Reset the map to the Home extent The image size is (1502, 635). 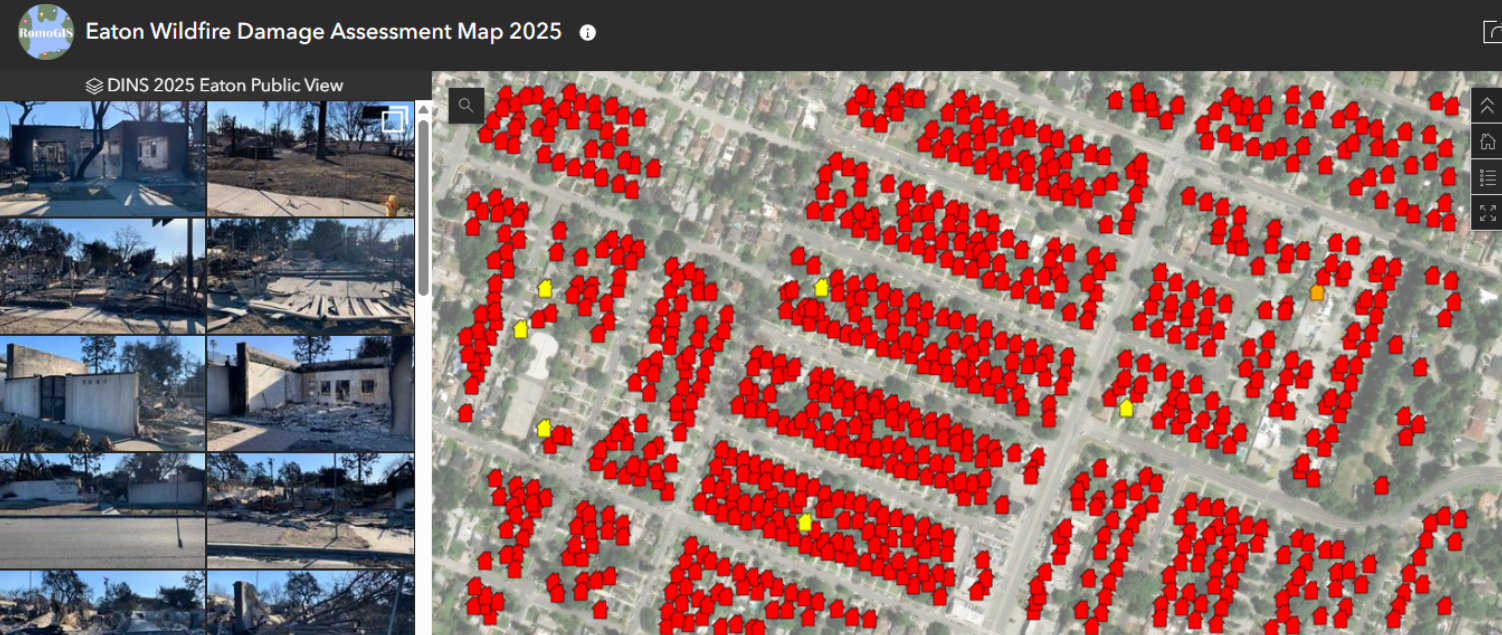[x=1487, y=141]
